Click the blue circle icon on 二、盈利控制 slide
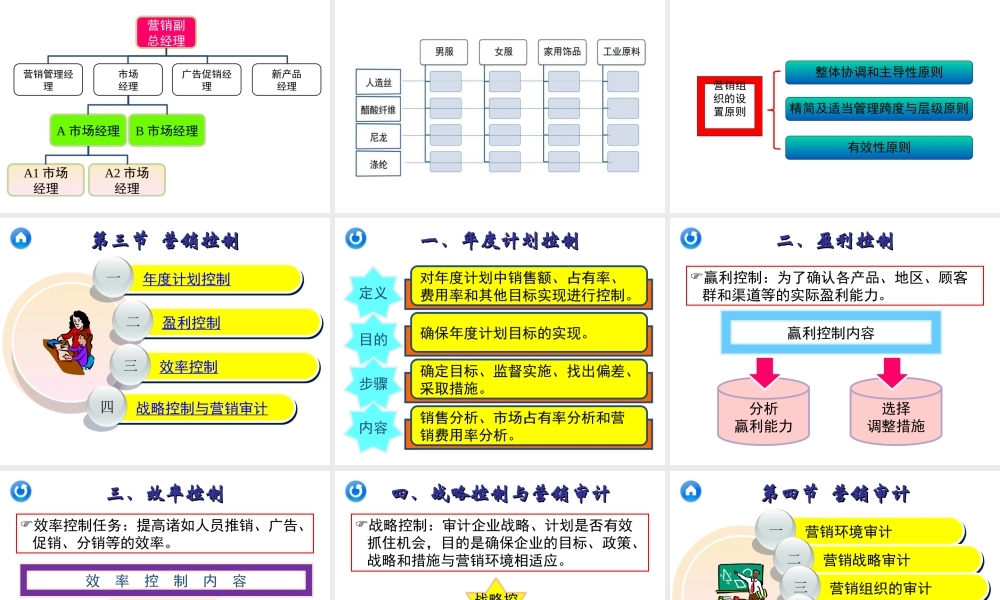The width and height of the screenshot is (1000, 600). click(690, 237)
